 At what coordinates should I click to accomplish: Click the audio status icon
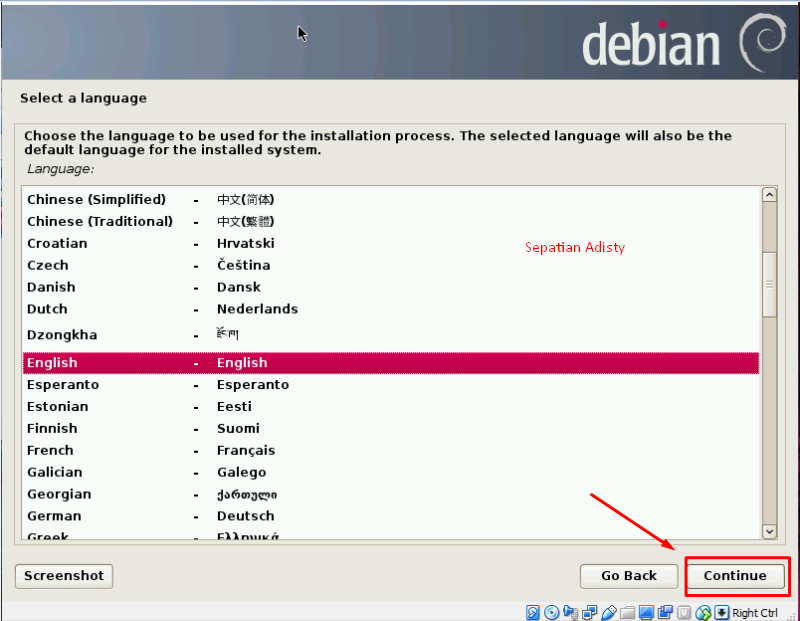pos(571,612)
